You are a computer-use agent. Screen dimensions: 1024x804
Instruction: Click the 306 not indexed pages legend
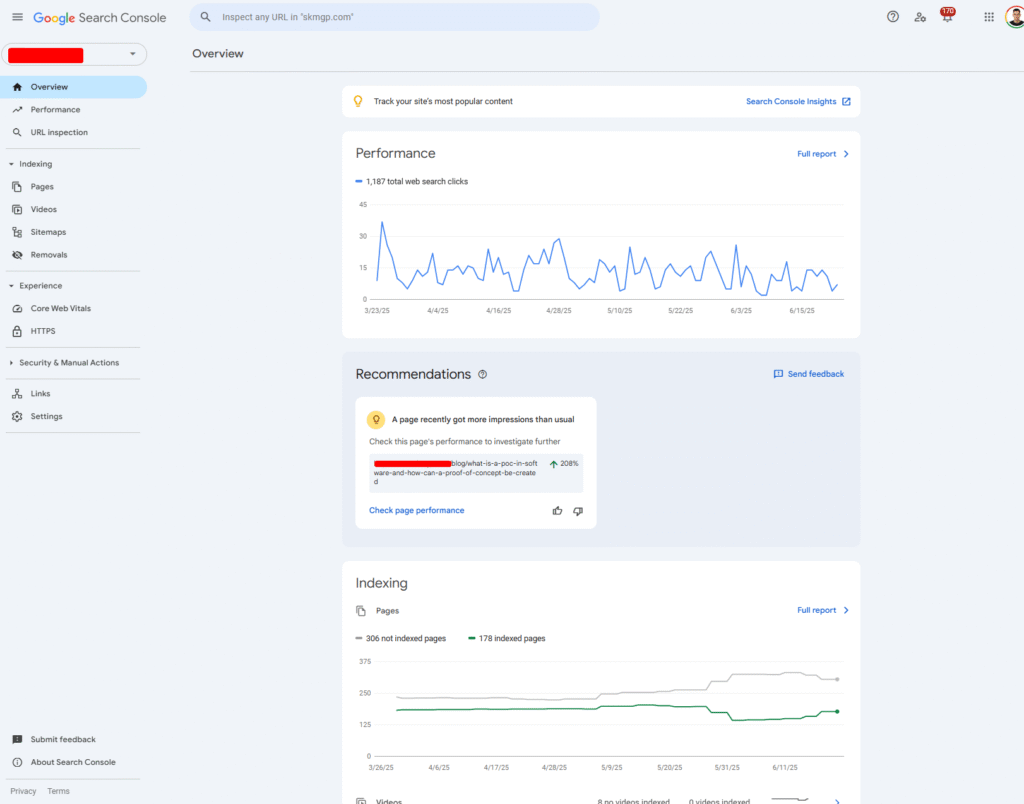tap(401, 638)
